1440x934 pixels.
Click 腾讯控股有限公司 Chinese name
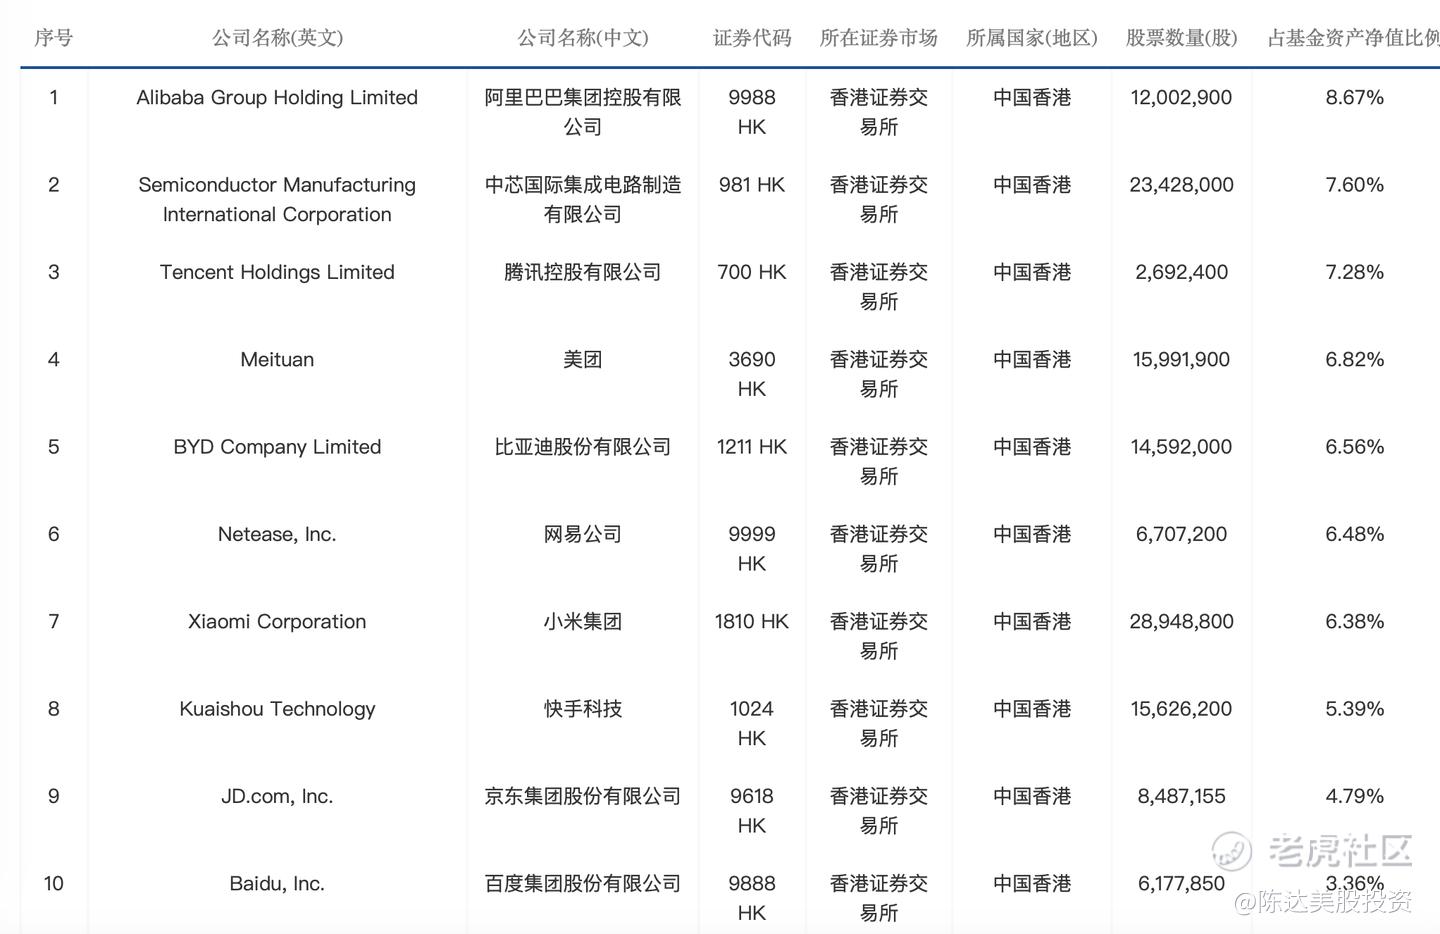[583, 272]
